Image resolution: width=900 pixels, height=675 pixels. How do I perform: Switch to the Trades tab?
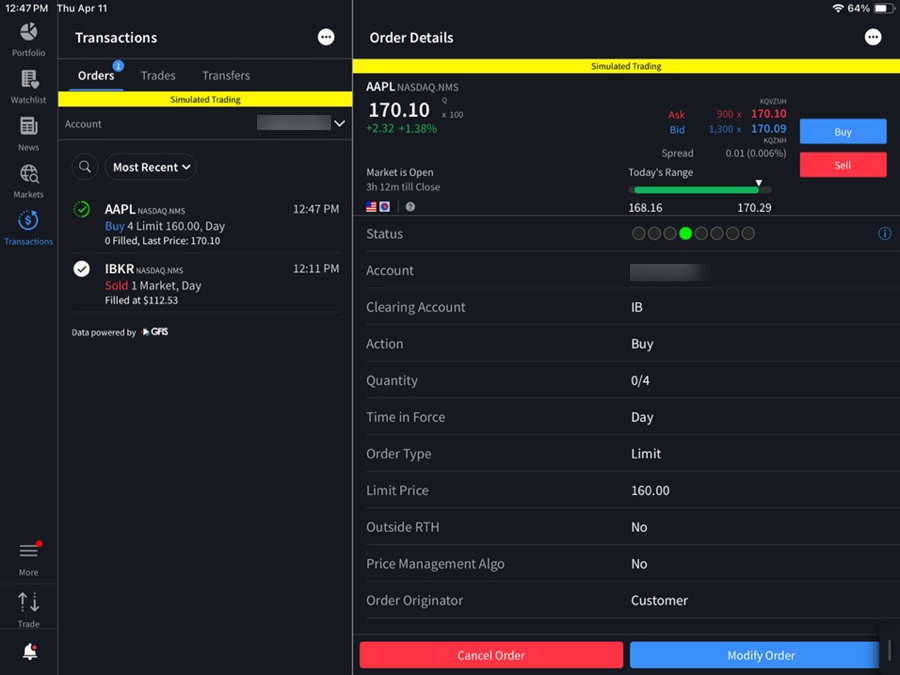158,75
